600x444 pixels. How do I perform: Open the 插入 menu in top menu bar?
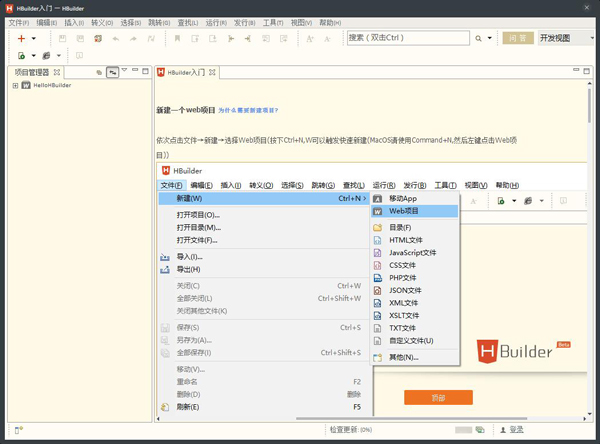click(x=74, y=23)
